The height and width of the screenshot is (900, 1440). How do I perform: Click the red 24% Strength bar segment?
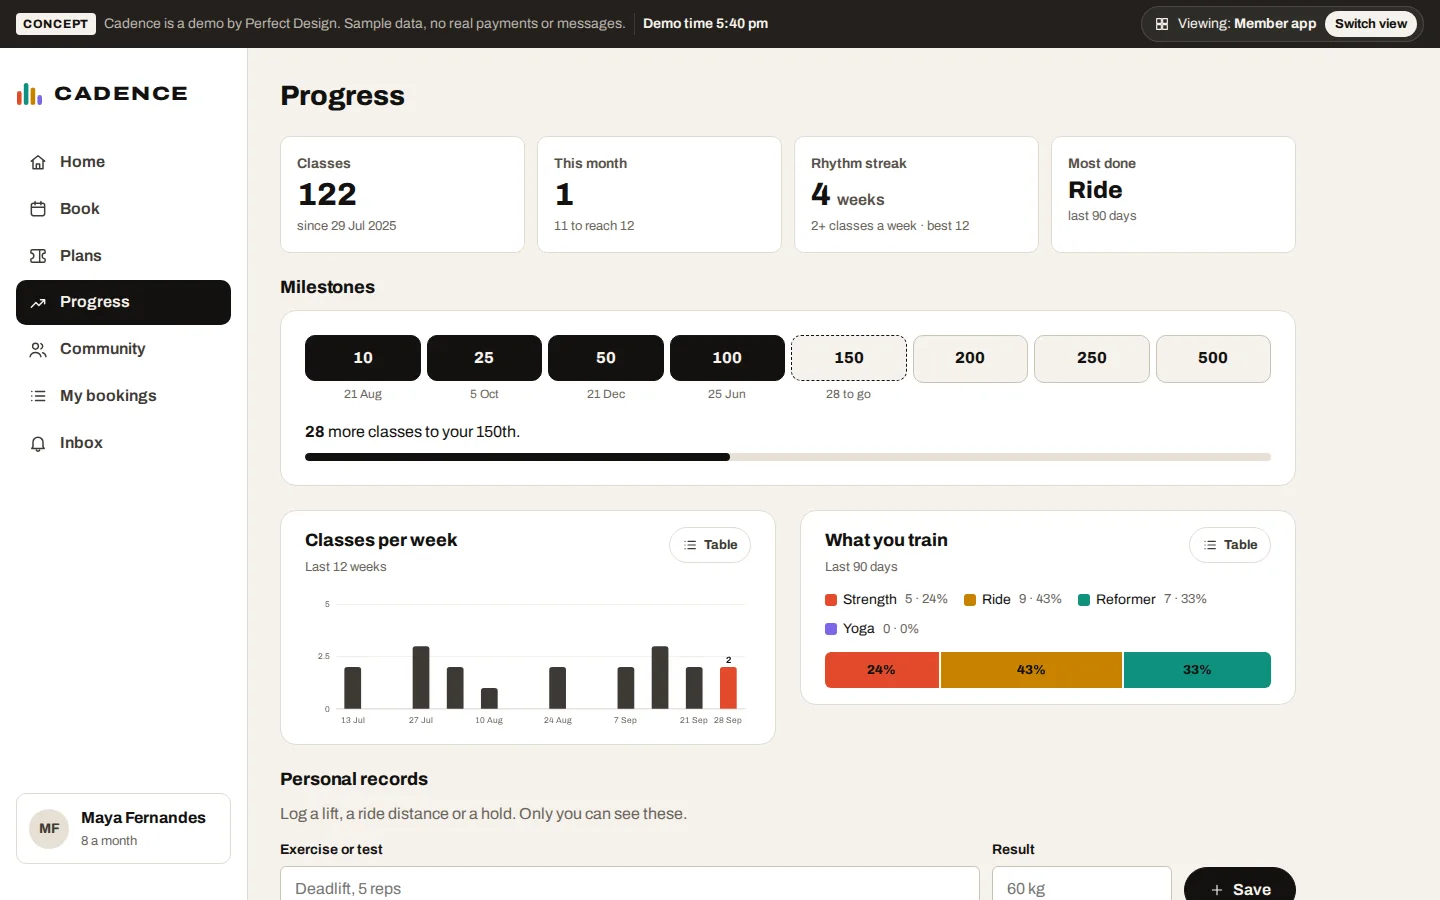882,670
